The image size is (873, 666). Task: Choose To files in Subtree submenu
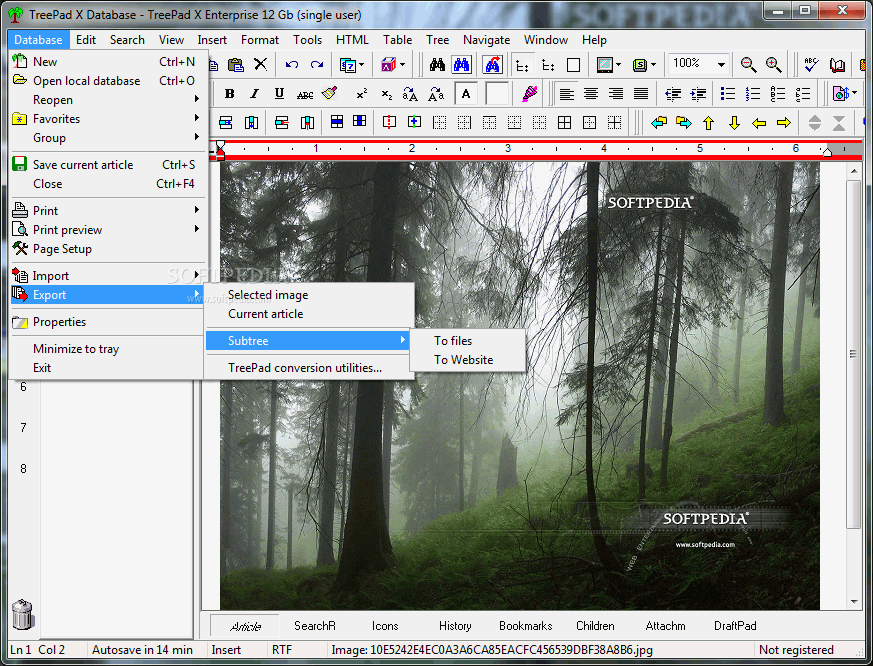(x=467, y=341)
